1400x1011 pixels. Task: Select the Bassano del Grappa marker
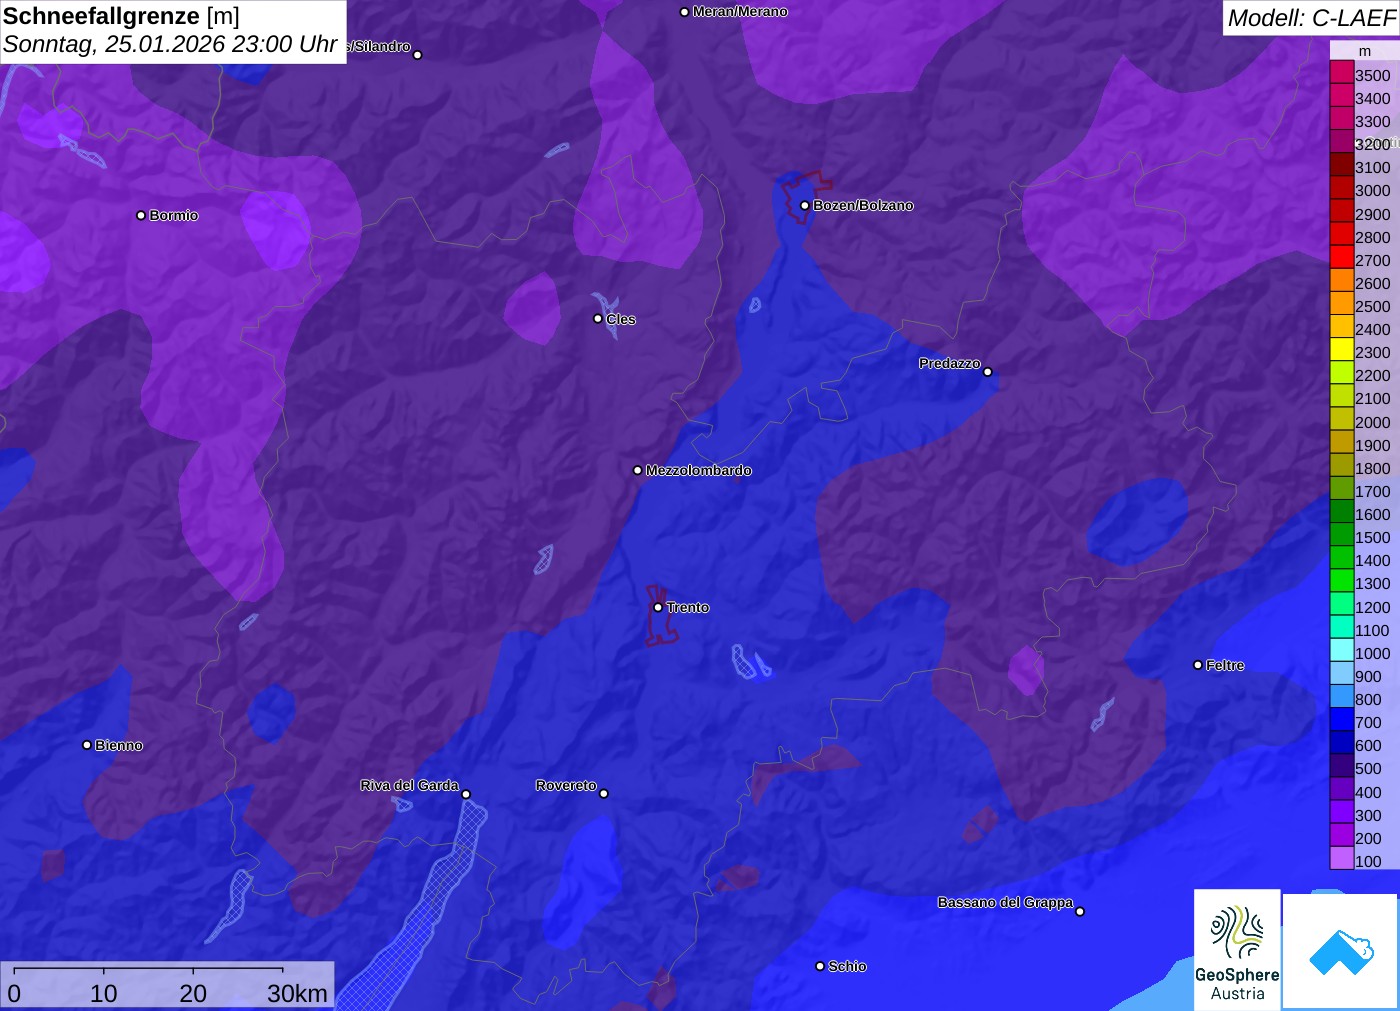click(1080, 911)
